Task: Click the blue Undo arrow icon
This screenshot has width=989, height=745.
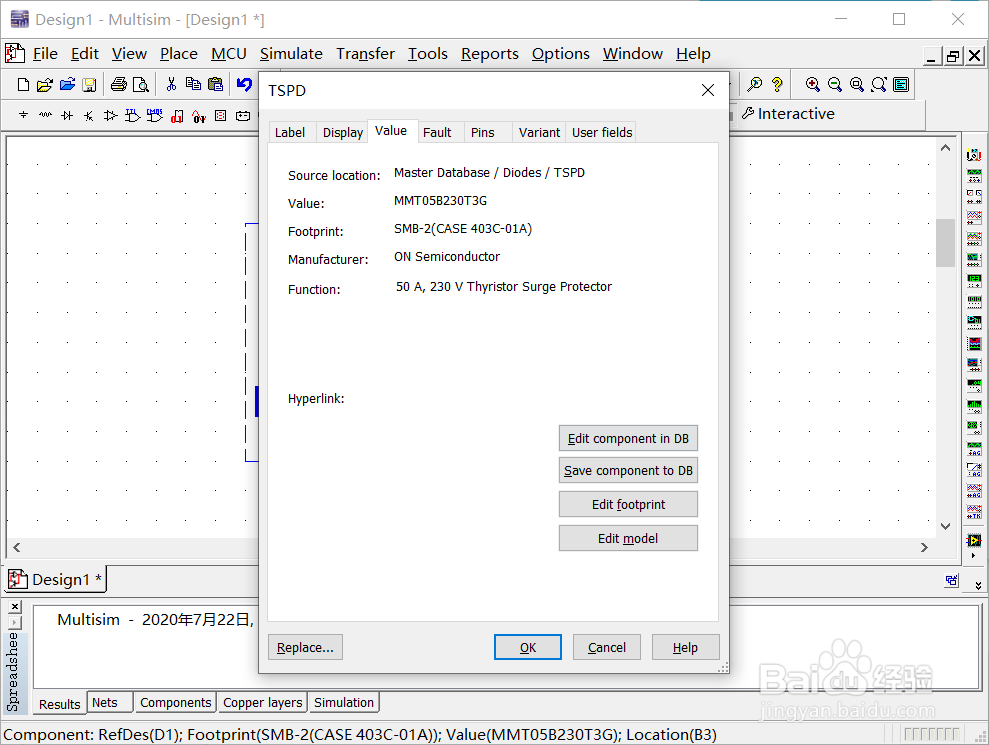Action: coord(244,84)
